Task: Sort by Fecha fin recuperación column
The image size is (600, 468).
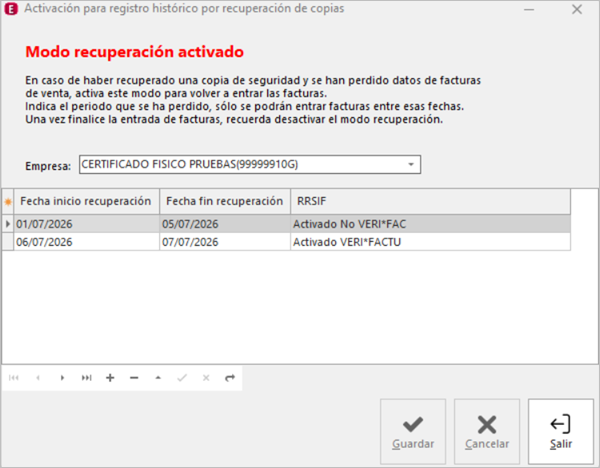Action: [225, 201]
